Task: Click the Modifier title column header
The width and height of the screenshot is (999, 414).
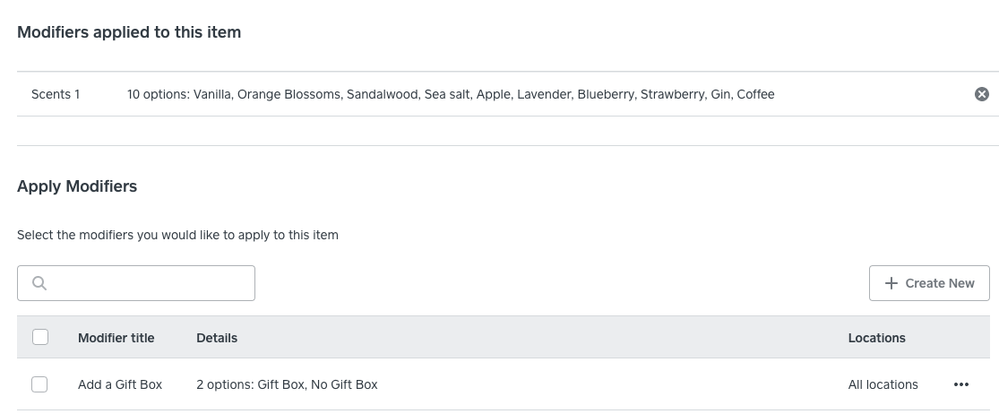Action: pyautogui.click(x=116, y=338)
